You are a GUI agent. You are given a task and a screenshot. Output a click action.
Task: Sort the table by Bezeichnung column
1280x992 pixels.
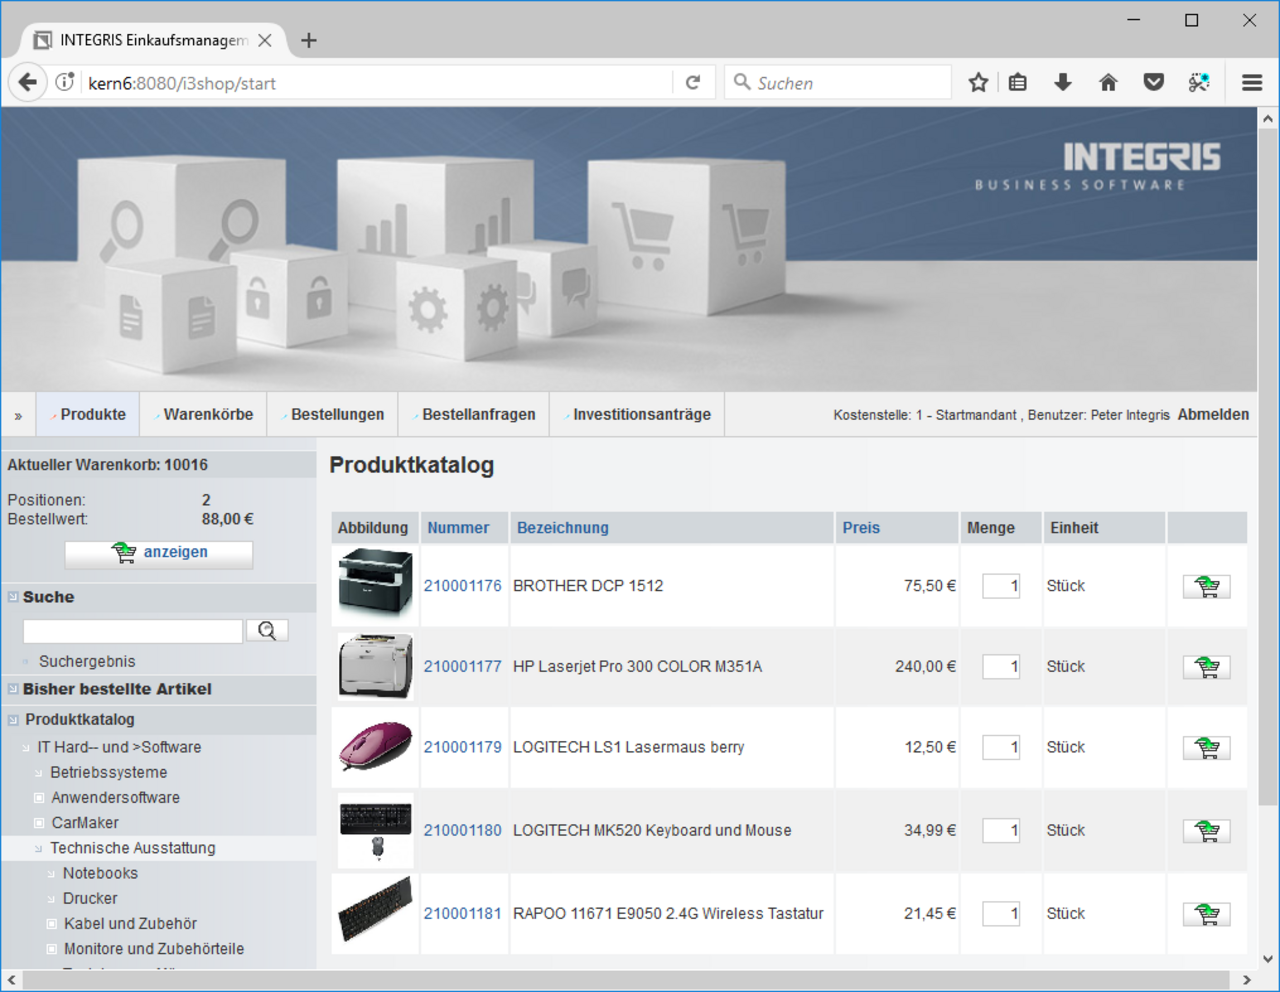[562, 528]
